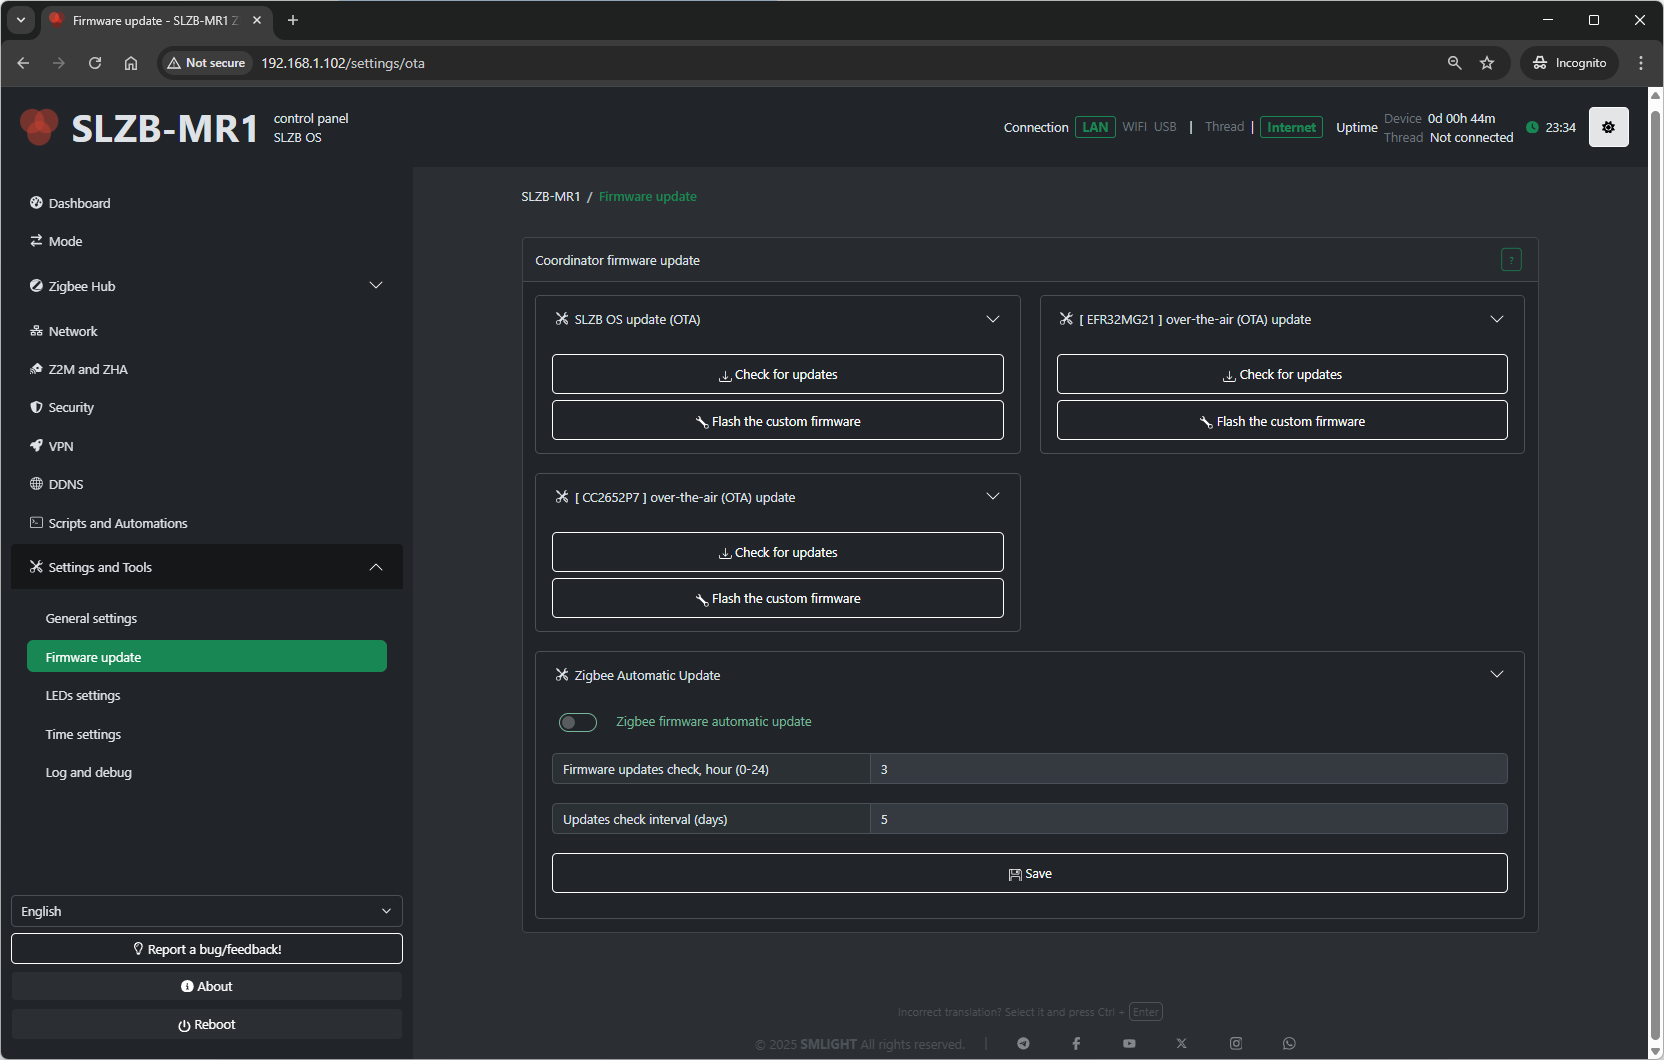Check for updates for CC2652P7
Image resolution: width=1664 pixels, height=1060 pixels.
(x=777, y=552)
